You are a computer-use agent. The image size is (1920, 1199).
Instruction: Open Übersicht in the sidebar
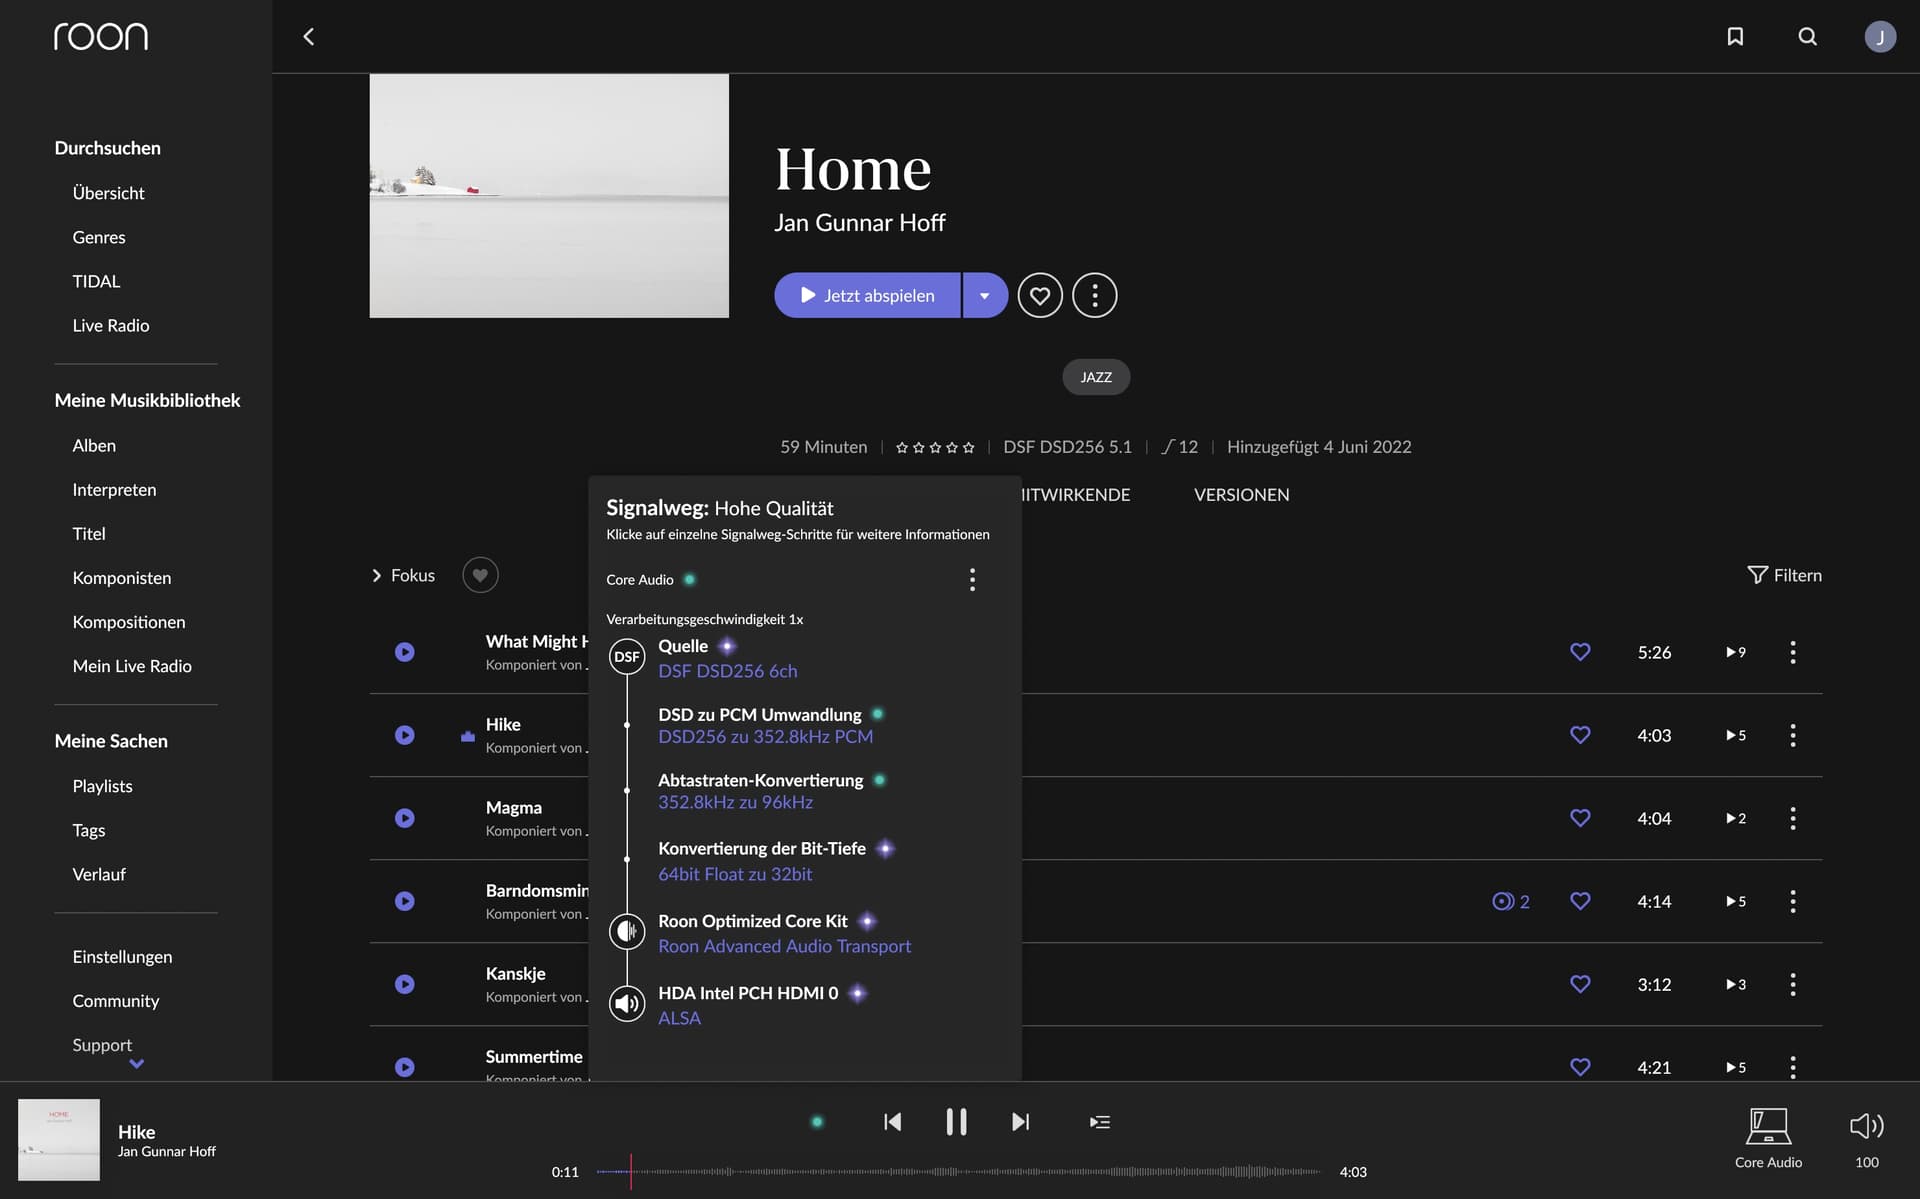108,193
